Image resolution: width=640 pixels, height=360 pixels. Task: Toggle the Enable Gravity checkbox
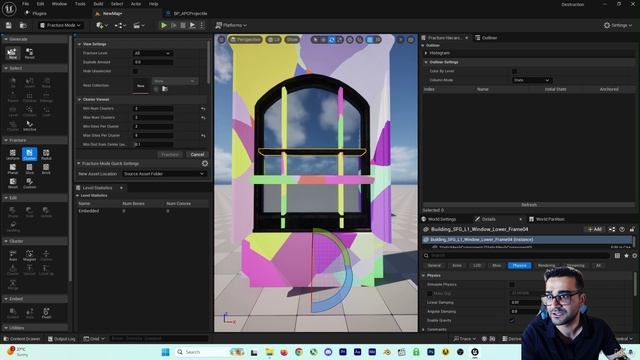click(512, 320)
